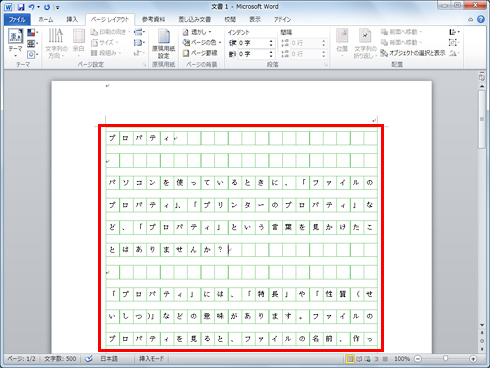Viewport: 490px width, 368px height.
Task: Click the ページ: 1/2 page indicator
Action: point(21,359)
